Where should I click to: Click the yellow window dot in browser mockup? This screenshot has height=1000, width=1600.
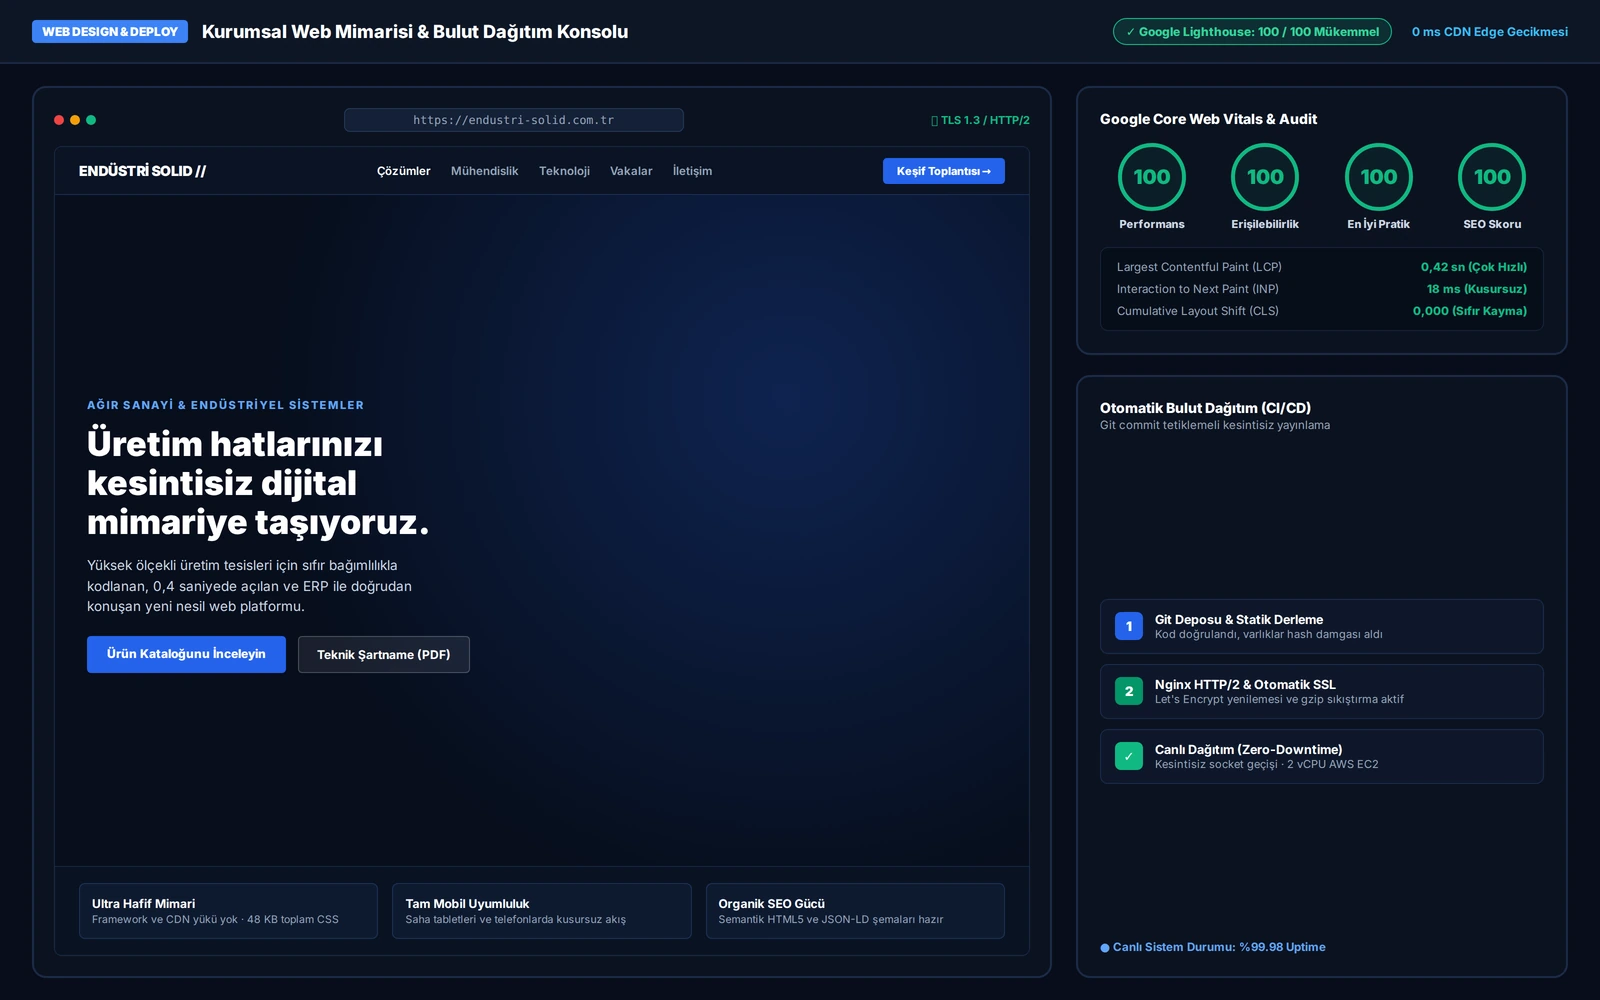75,120
